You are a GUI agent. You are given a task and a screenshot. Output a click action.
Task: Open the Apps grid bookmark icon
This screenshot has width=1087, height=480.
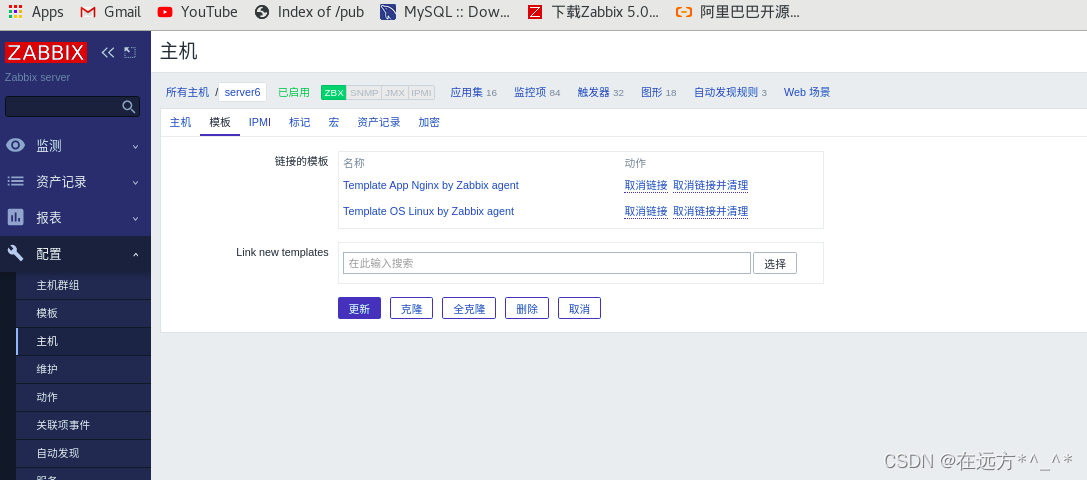pos(15,12)
